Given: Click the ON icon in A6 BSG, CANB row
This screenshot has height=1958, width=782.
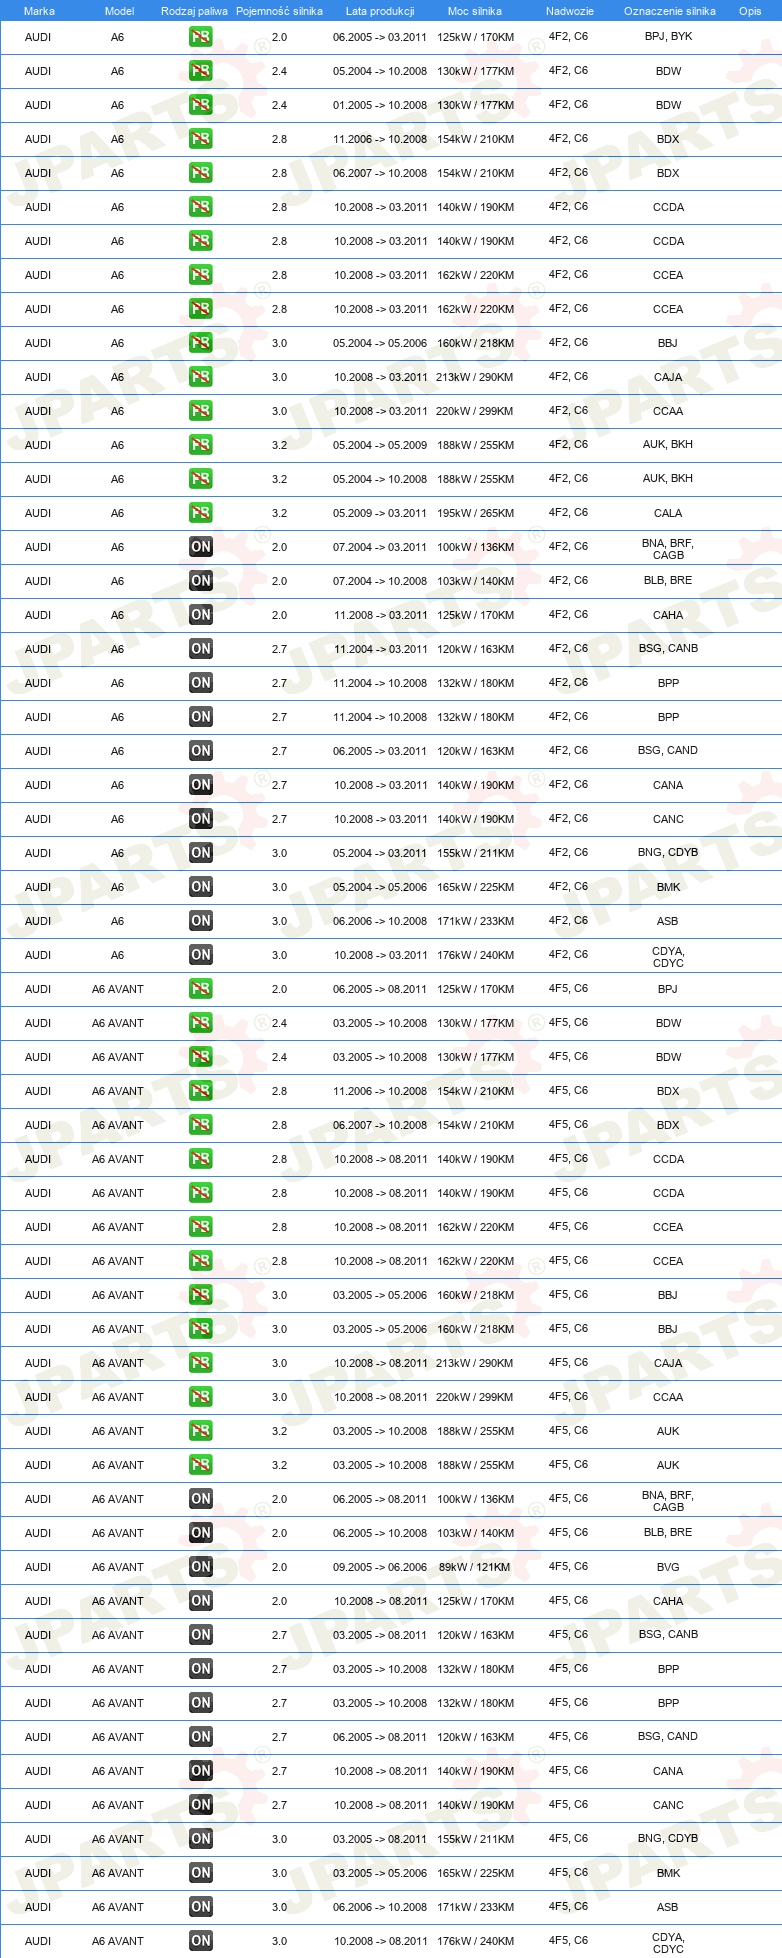Looking at the screenshot, I should click(x=201, y=649).
